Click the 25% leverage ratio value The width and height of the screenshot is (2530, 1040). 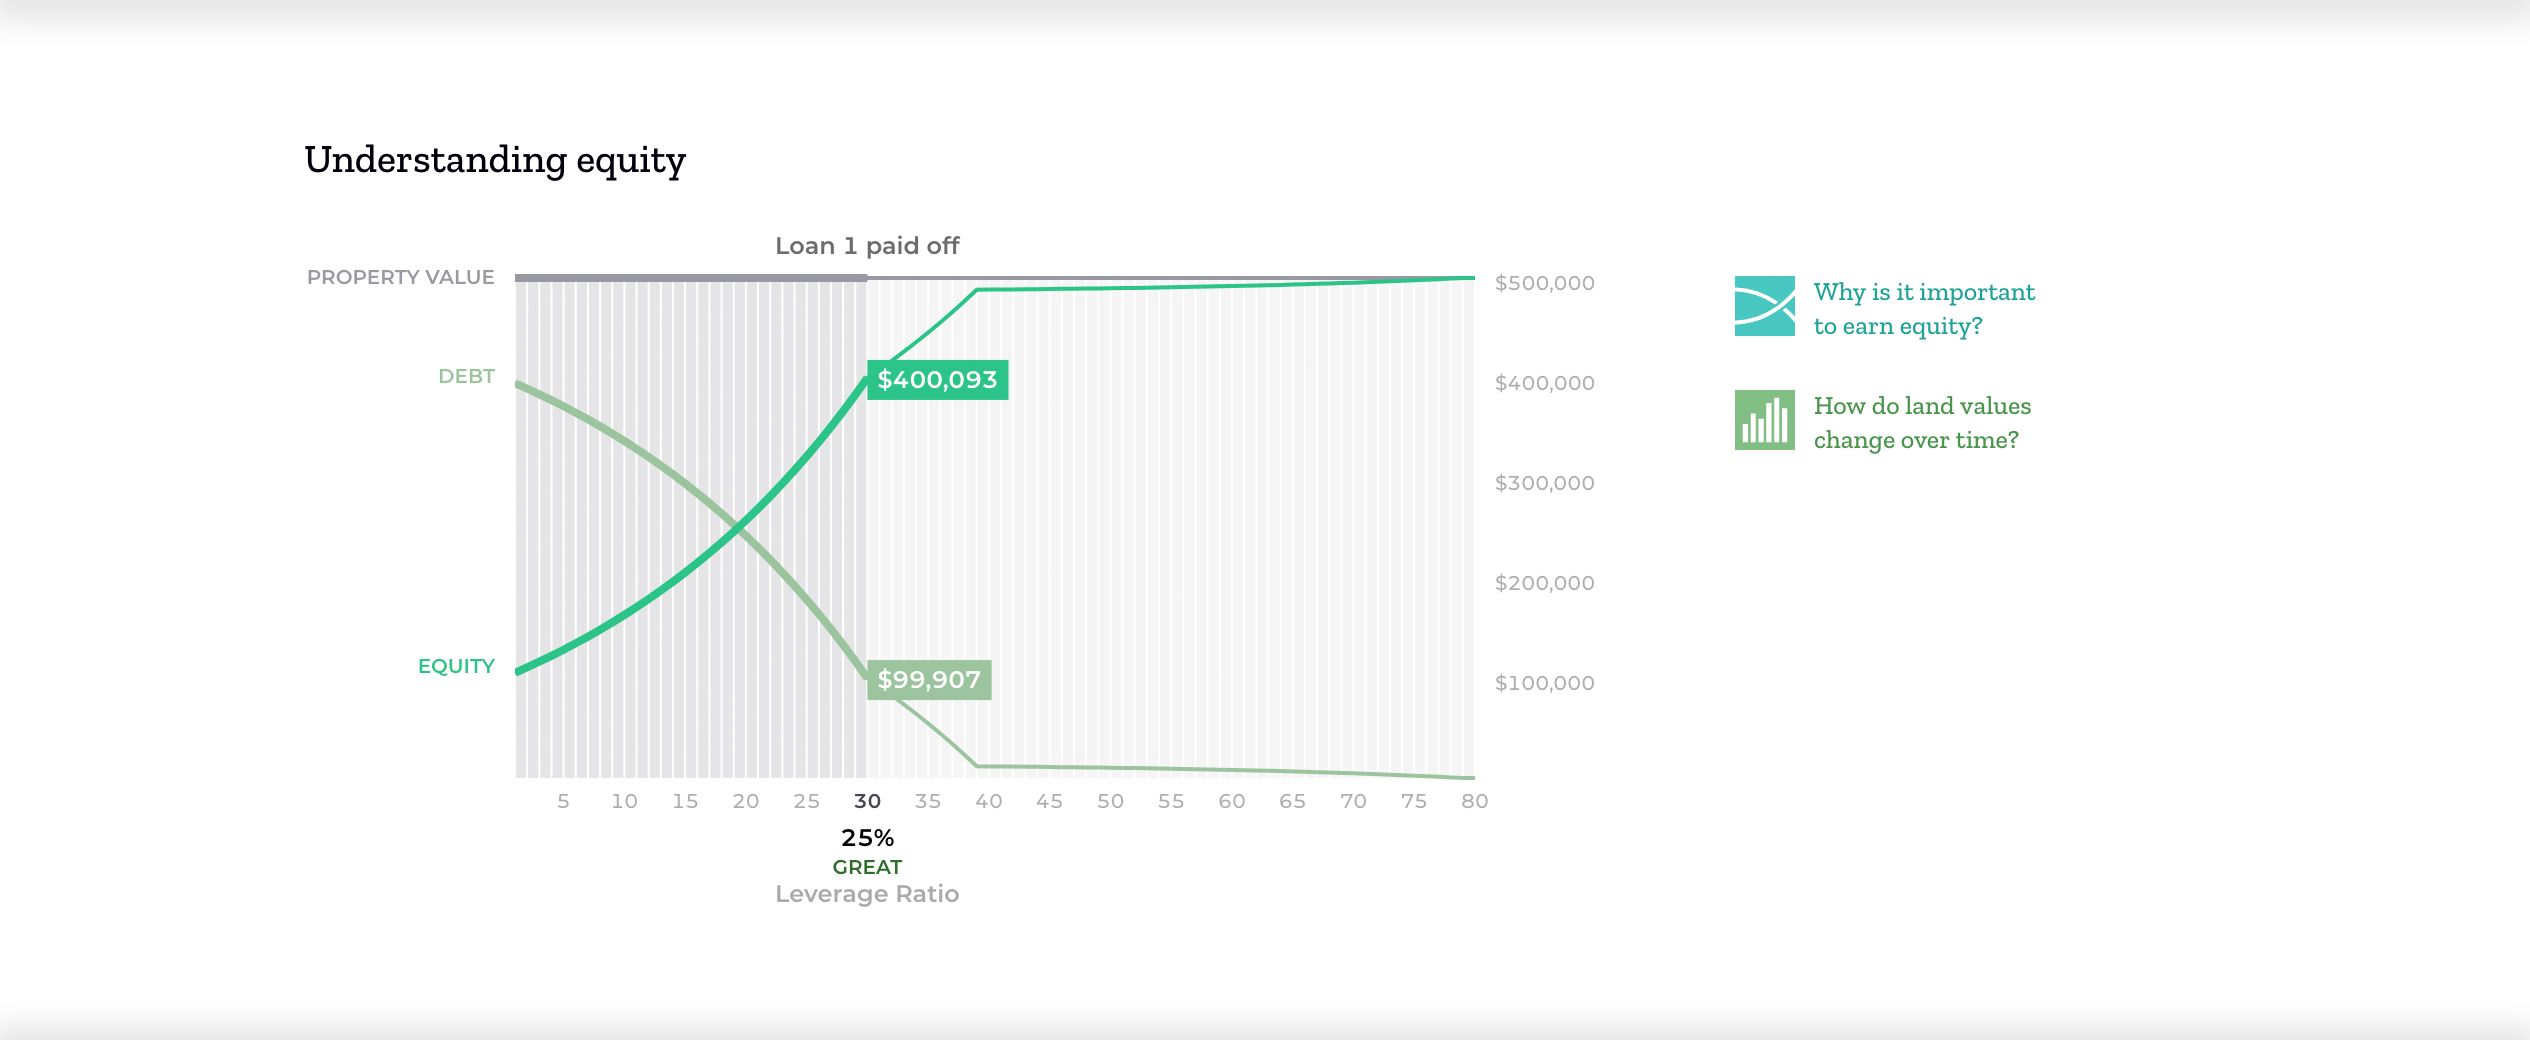coord(867,838)
